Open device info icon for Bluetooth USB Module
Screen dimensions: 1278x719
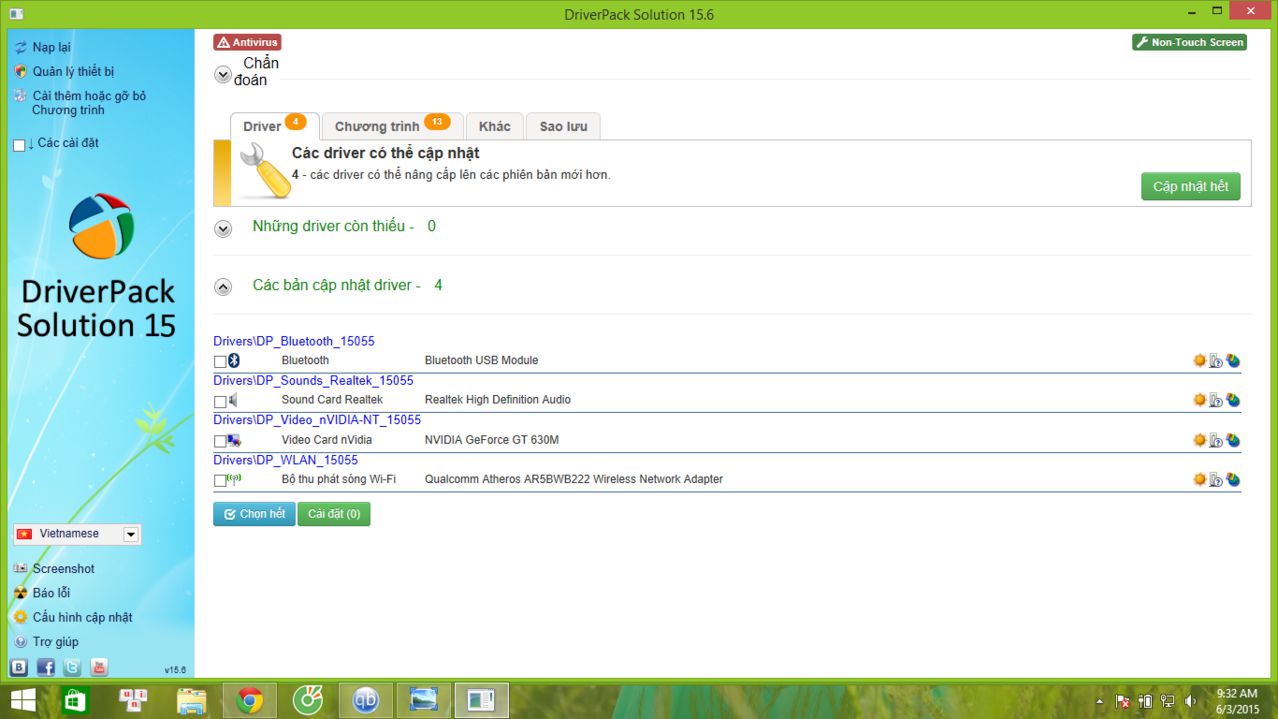click(1216, 361)
